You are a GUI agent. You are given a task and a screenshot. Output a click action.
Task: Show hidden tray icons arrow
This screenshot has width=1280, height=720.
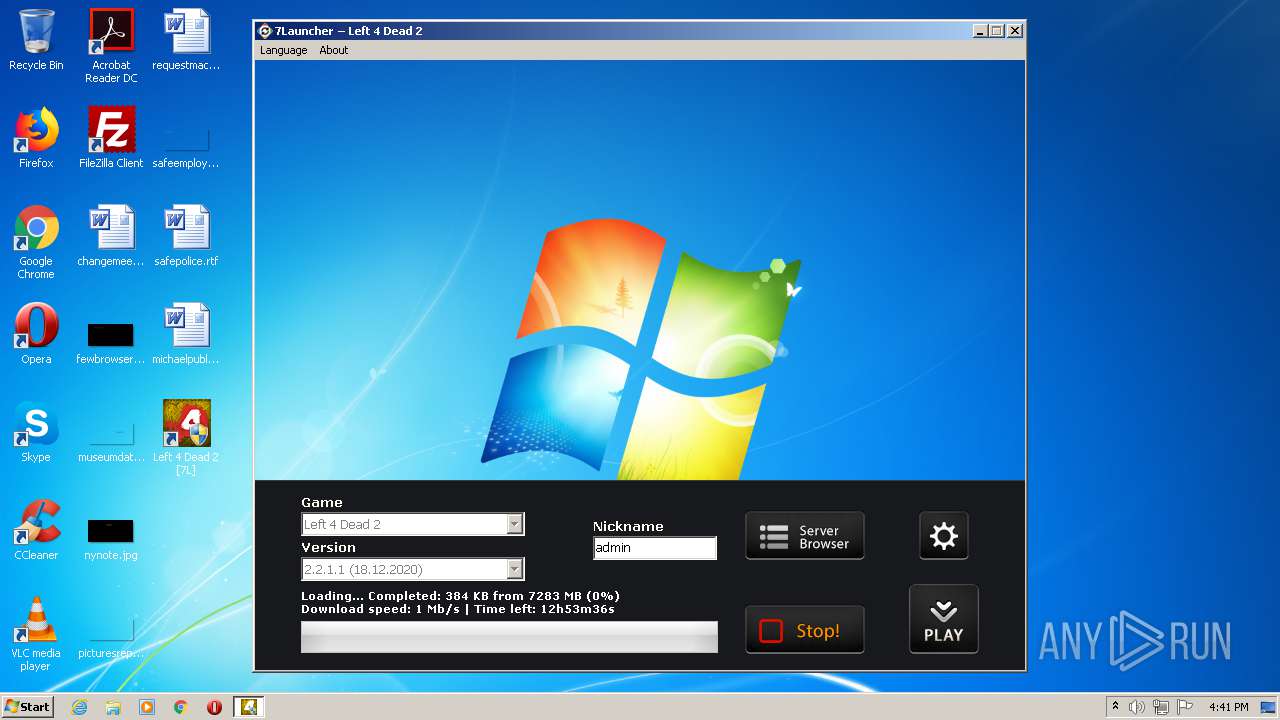click(x=1115, y=707)
